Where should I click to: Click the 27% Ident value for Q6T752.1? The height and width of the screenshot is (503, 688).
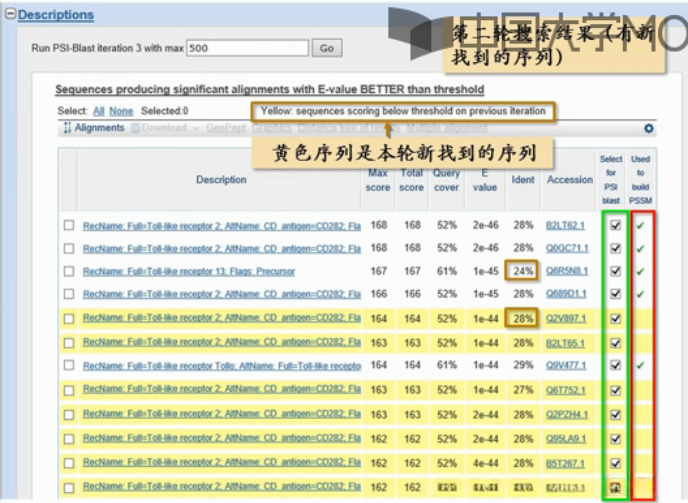[x=523, y=390]
